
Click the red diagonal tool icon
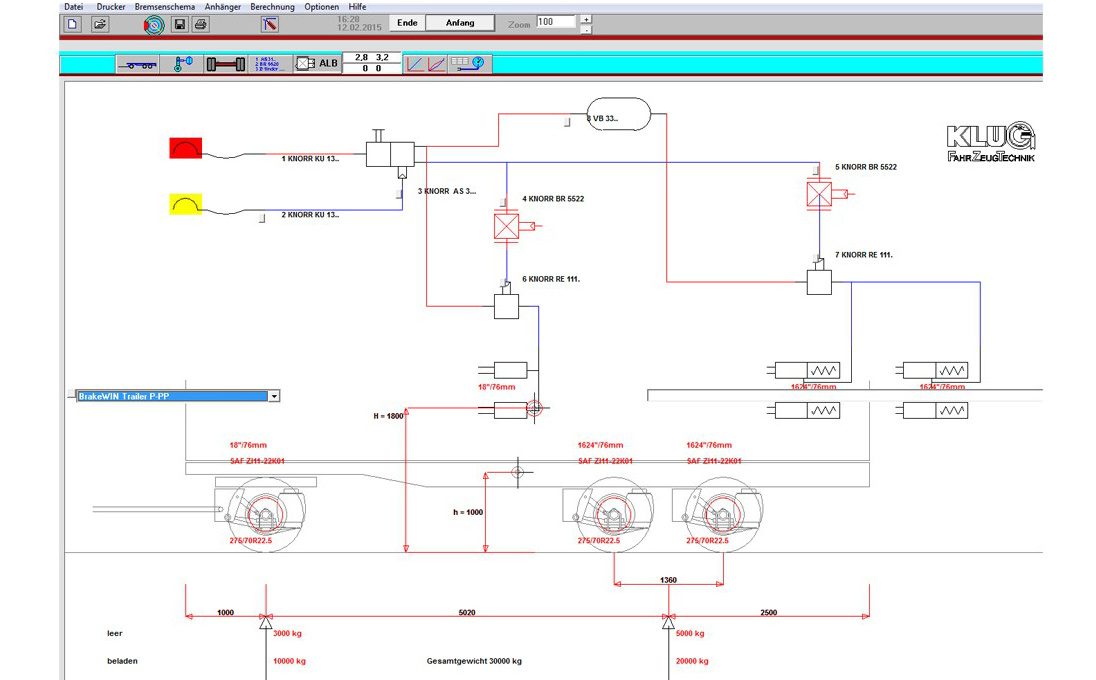click(270, 24)
